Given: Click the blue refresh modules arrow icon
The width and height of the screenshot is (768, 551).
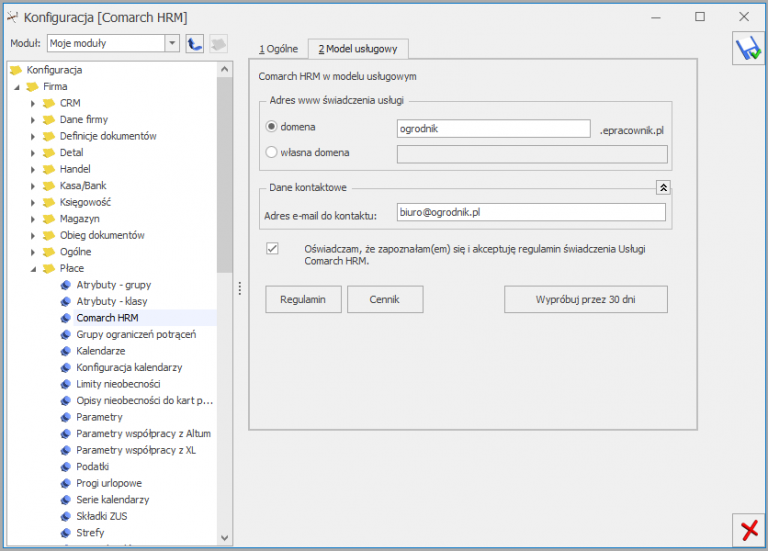Looking at the screenshot, I should point(196,44).
